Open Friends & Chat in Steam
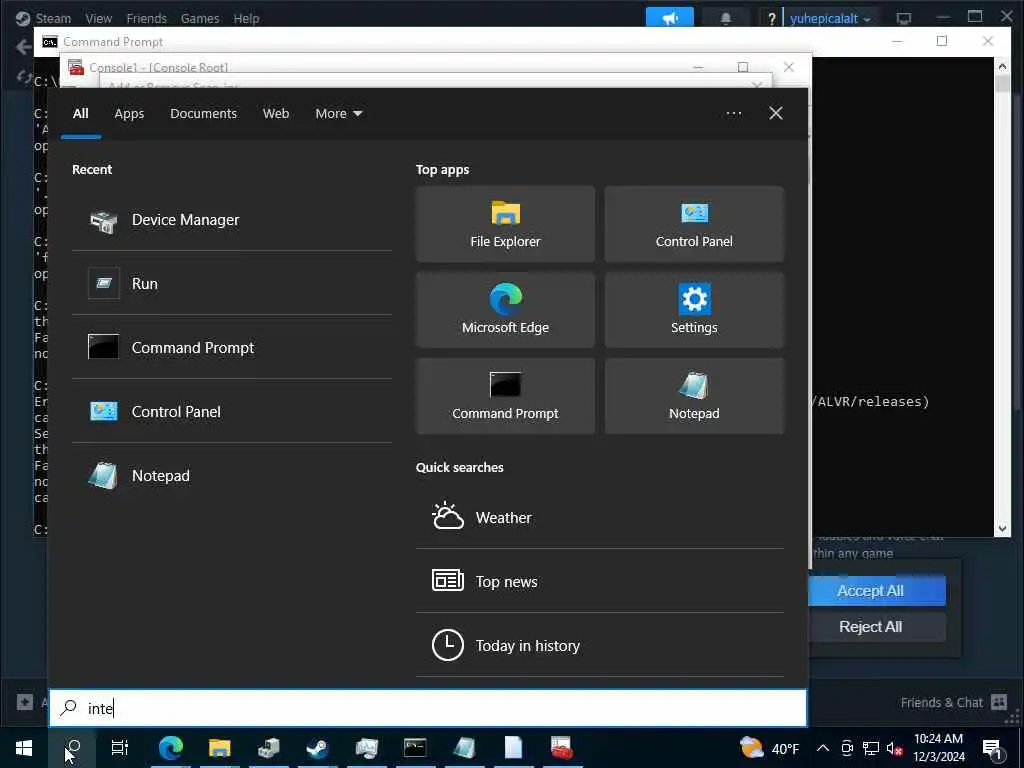 pos(954,702)
